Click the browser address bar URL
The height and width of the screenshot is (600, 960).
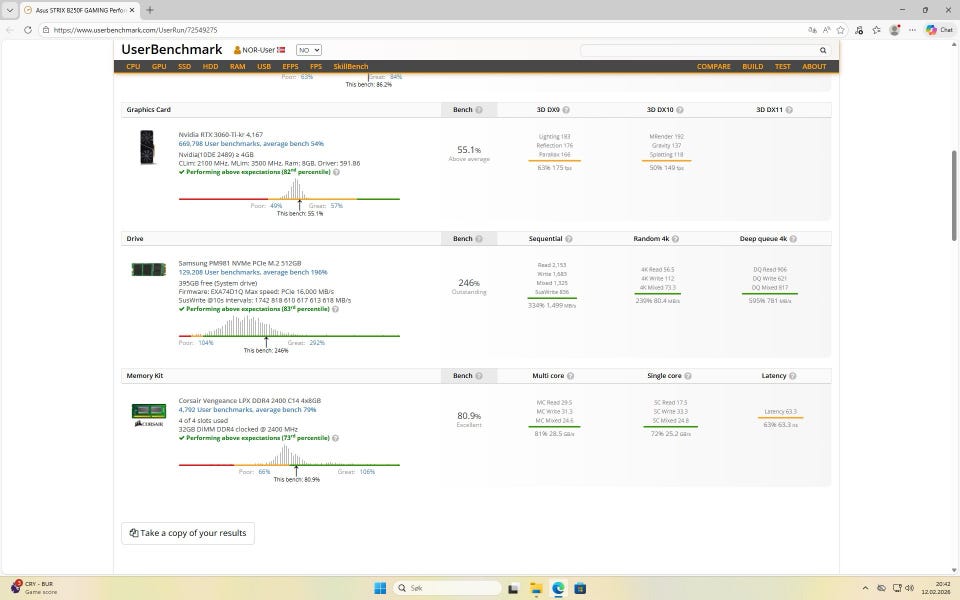coord(135,30)
